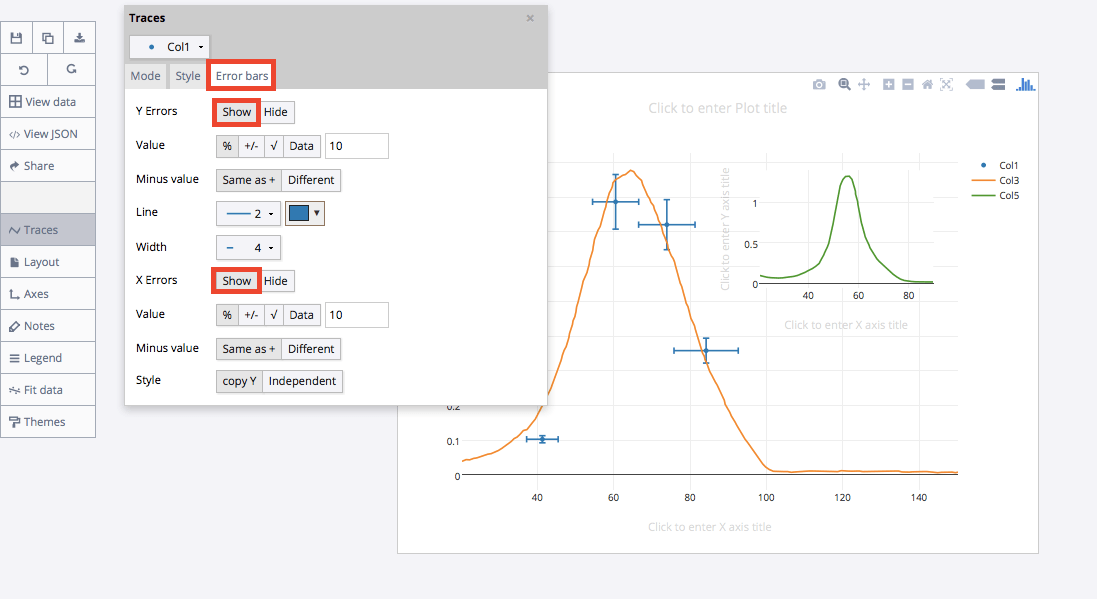The image size is (1097, 599).
Task: Hide X Errors
Action: click(x=276, y=281)
